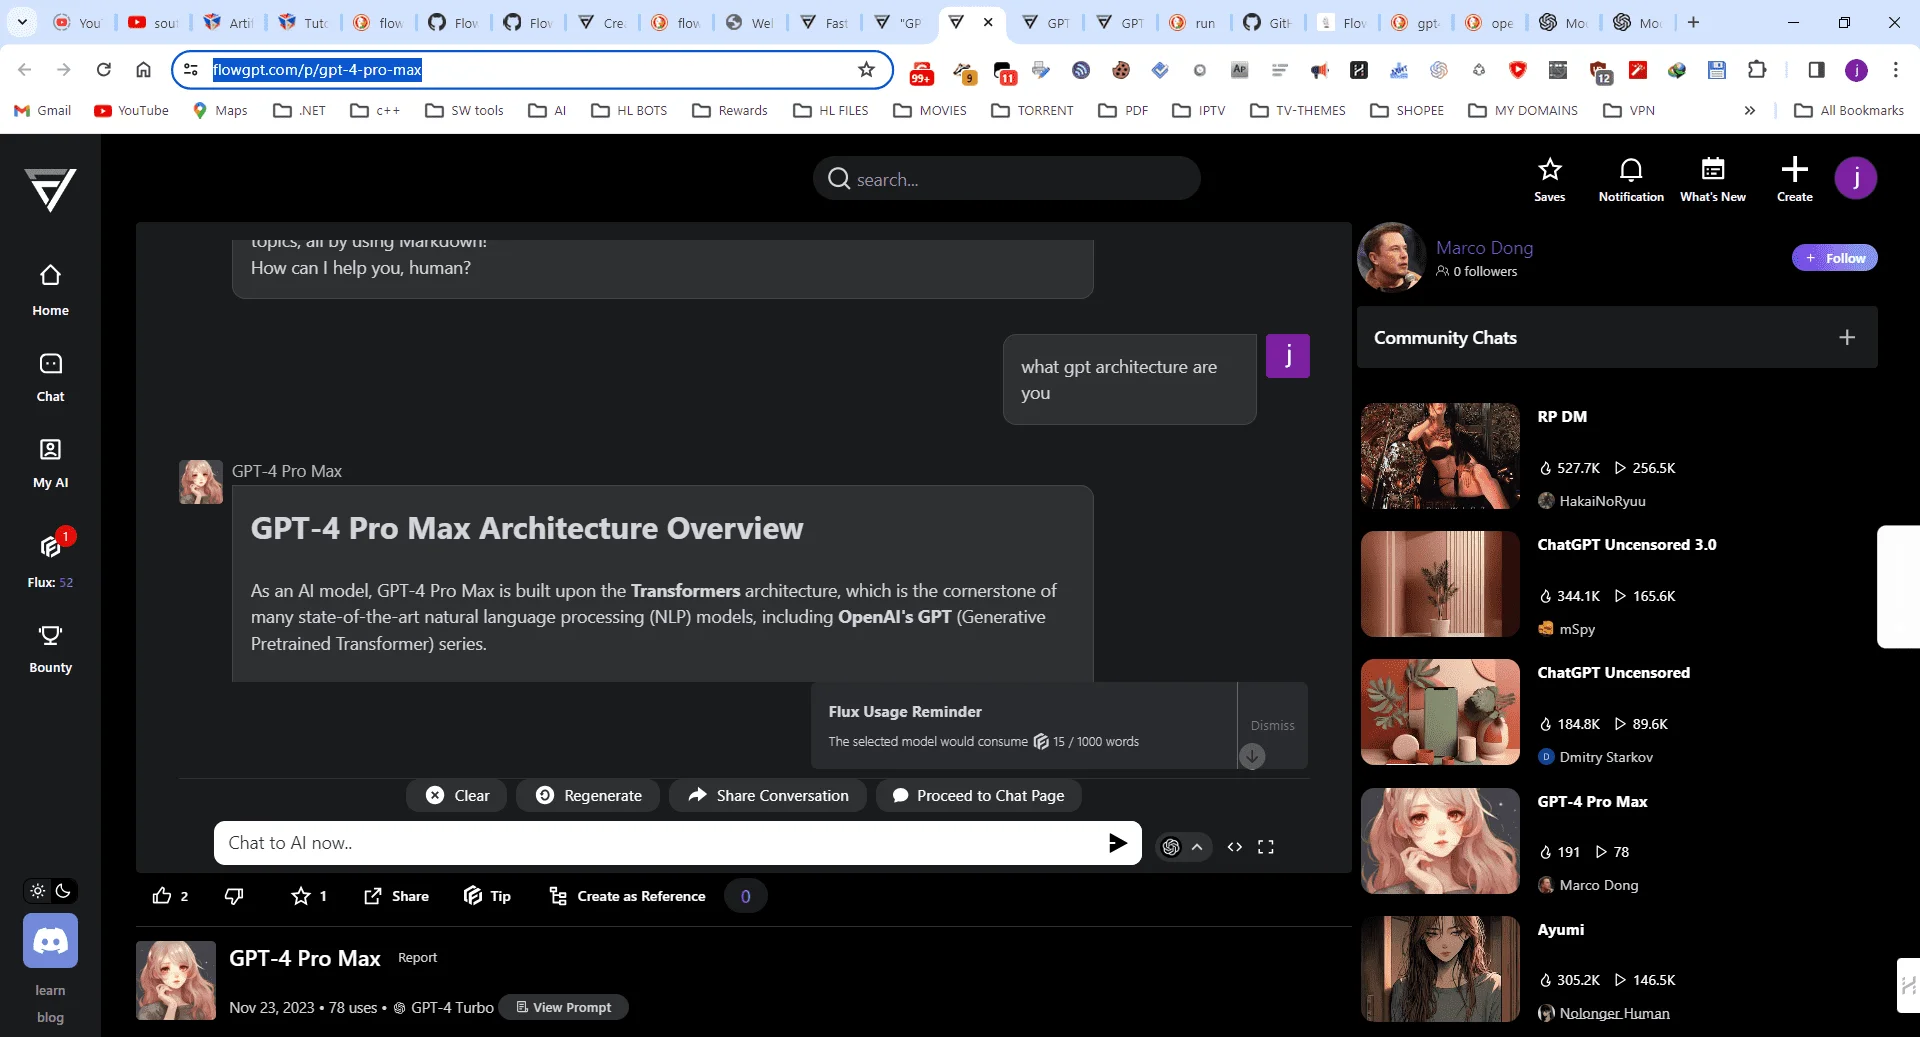This screenshot has width=1920, height=1037.
Task: Open Chat from the sidebar
Action: coord(50,377)
